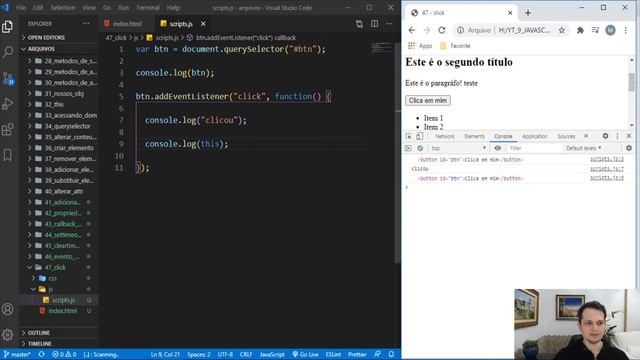Split the editor to the right
Image resolution: width=640 pixels, height=360 pixels.
(x=374, y=24)
